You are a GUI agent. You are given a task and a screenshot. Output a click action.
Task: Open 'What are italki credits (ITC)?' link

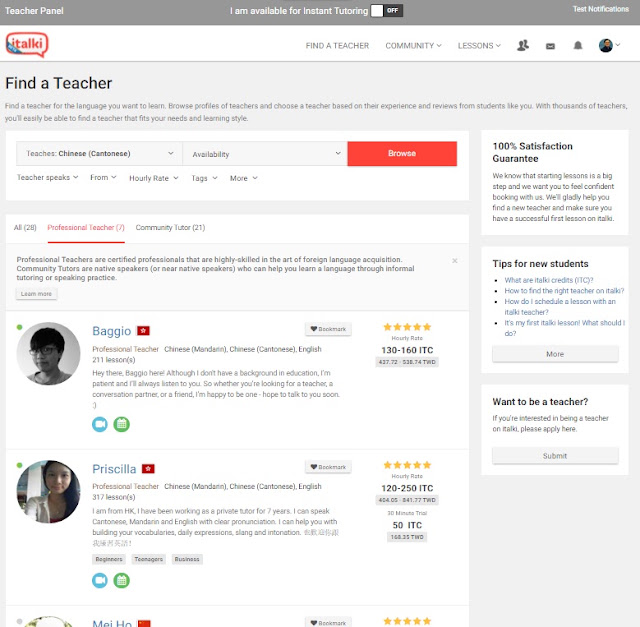point(549,280)
